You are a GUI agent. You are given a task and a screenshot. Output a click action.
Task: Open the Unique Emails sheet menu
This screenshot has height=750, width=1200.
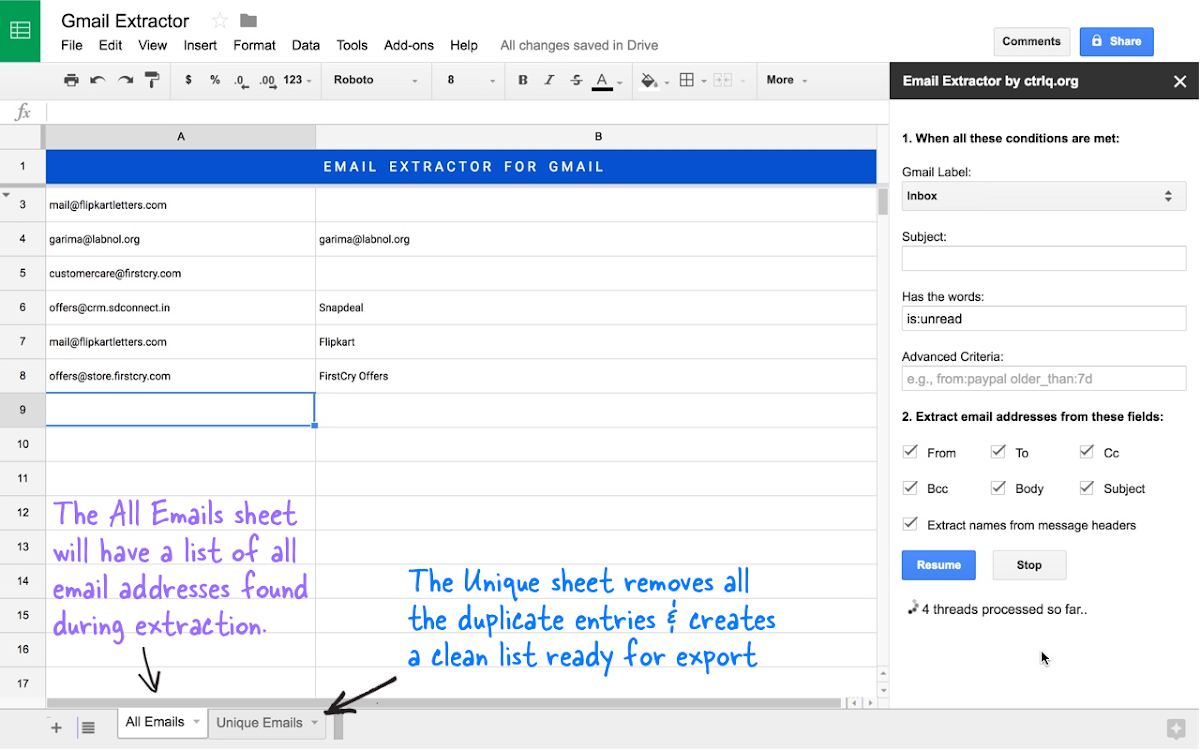(316, 722)
